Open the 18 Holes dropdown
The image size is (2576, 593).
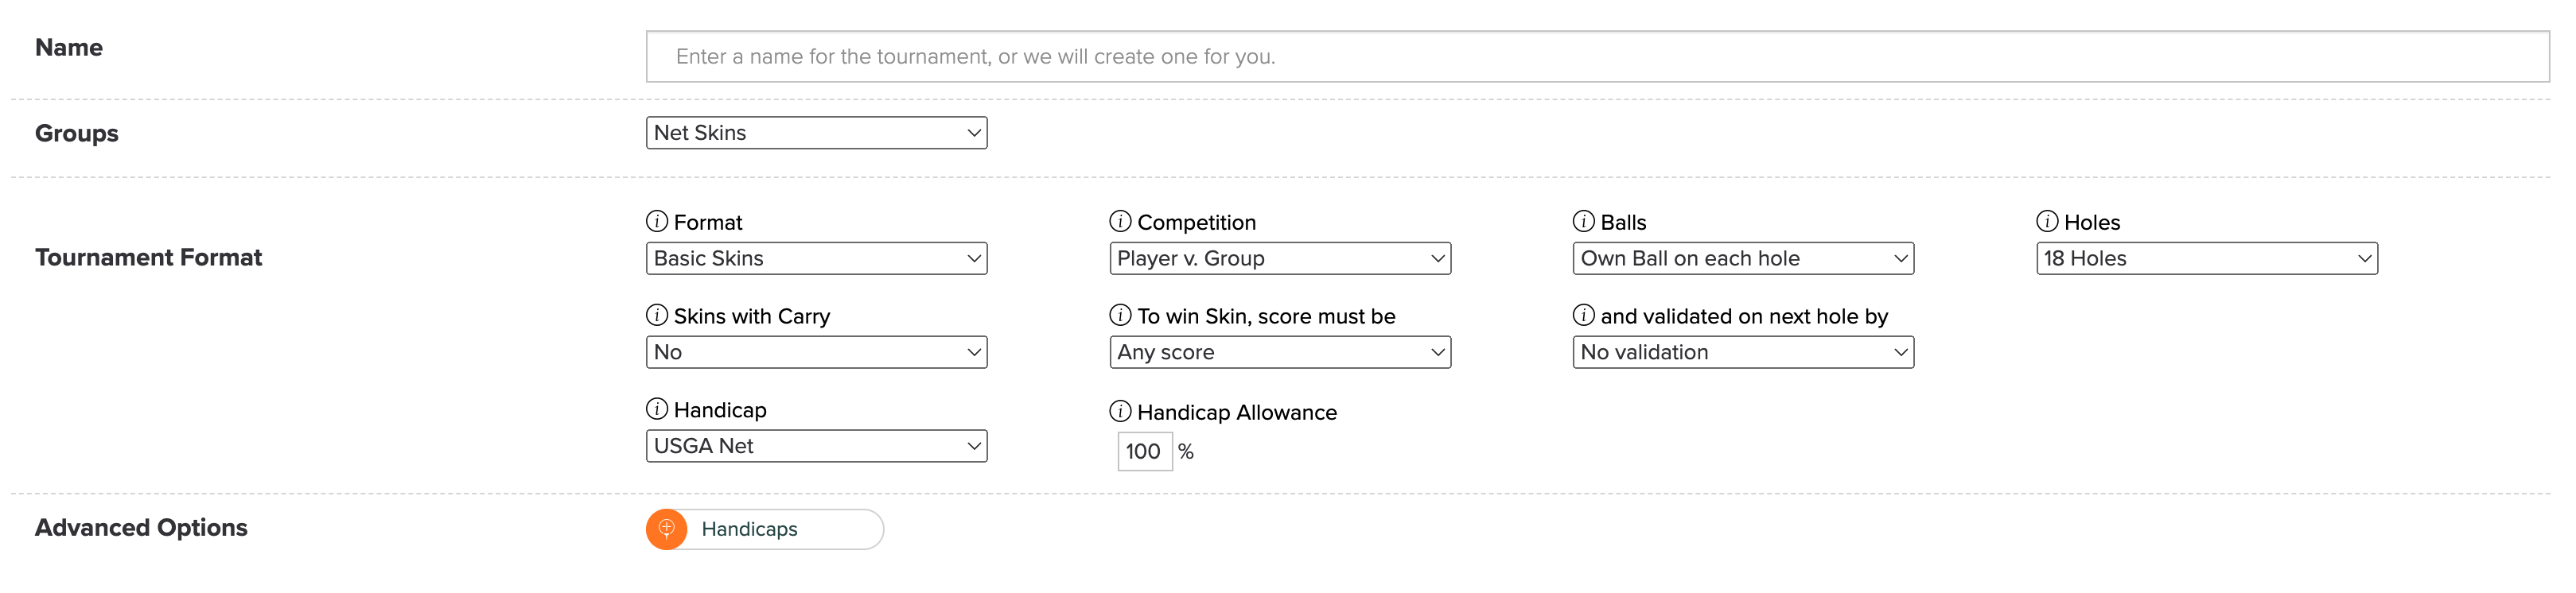(x=2207, y=258)
